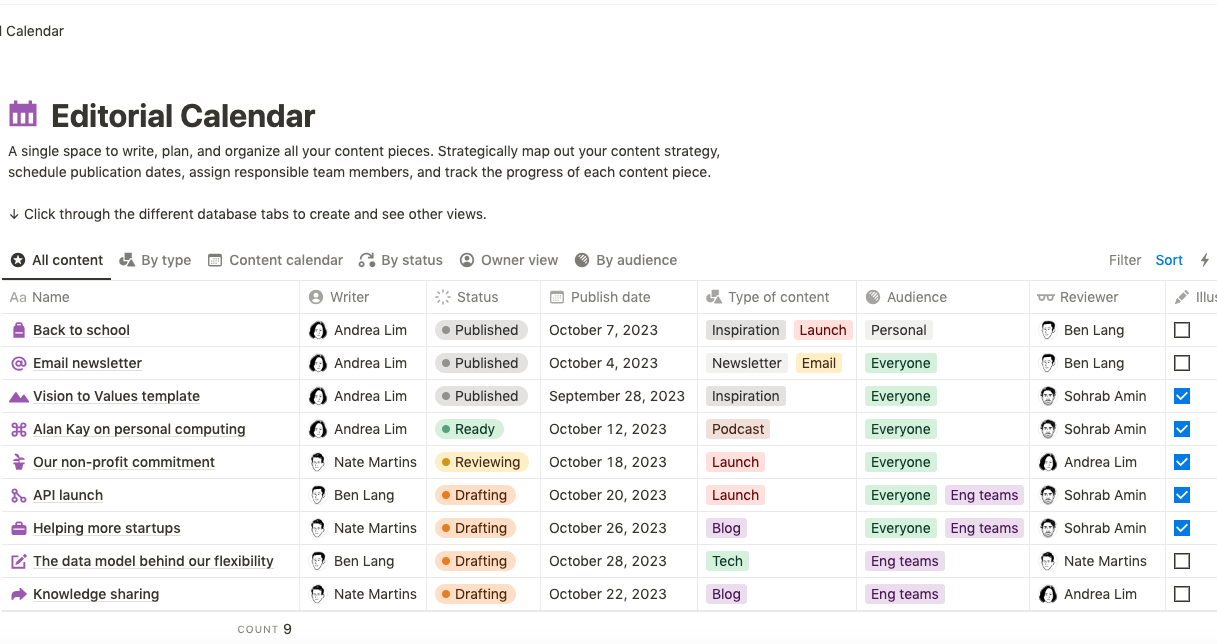Viewport: 1217px width, 644px height.
Task: Click the orange Drafting tag for API launch
Action: (475, 495)
